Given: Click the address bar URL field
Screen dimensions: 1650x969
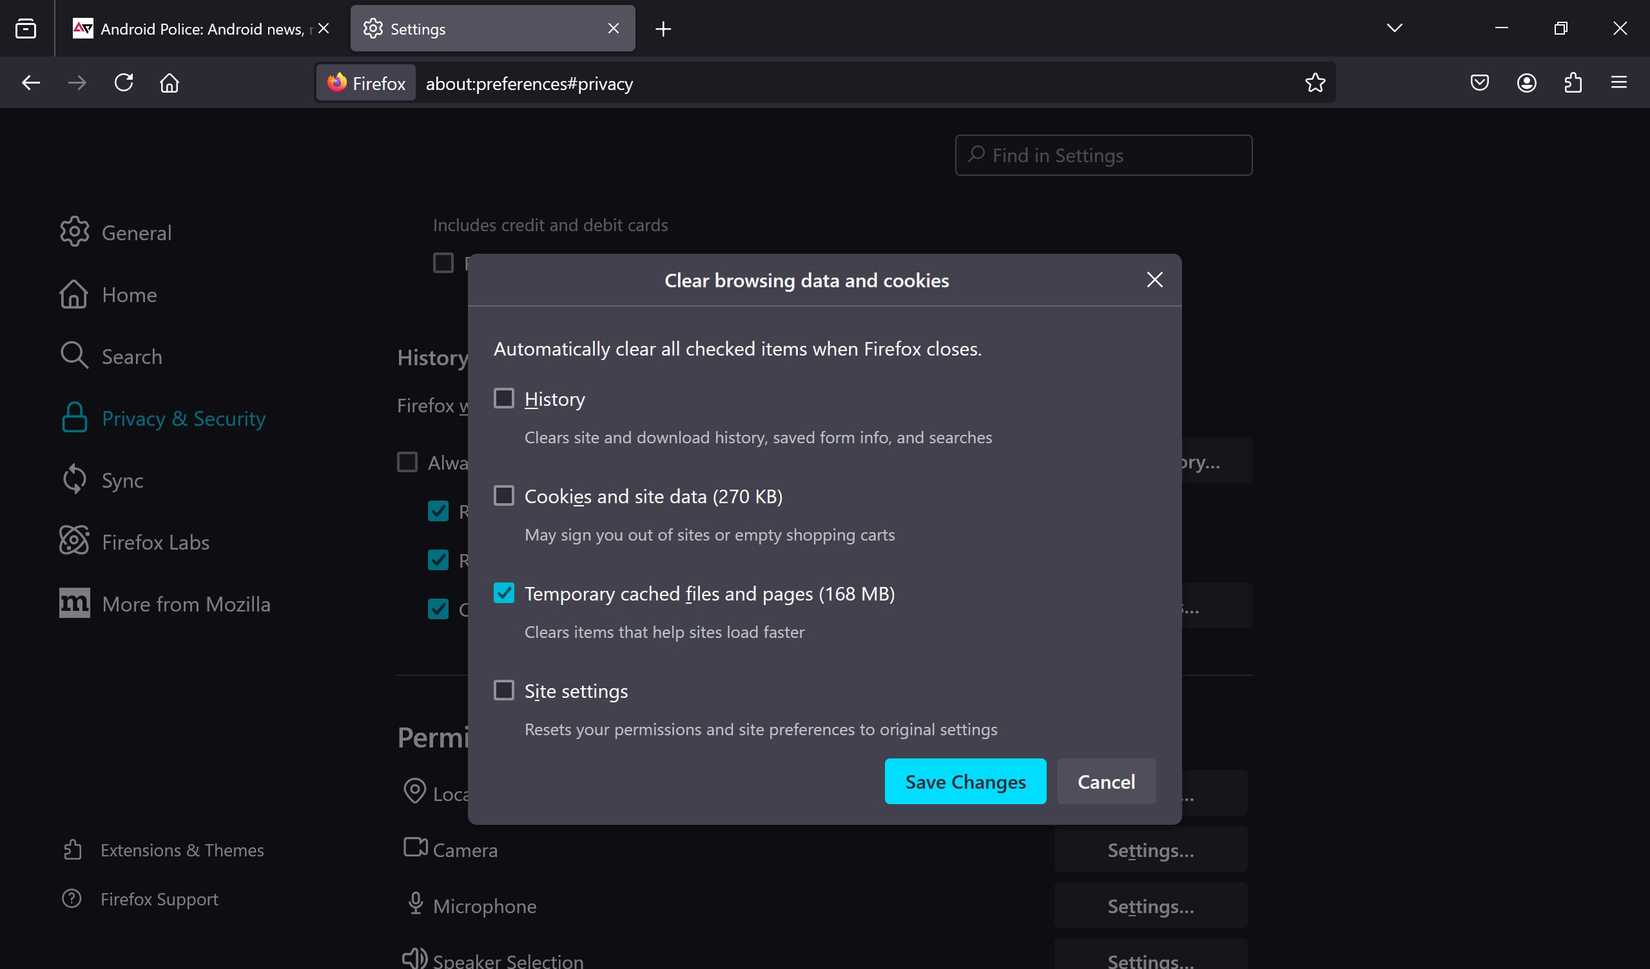Looking at the screenshot, I should [x=850, y=84].
